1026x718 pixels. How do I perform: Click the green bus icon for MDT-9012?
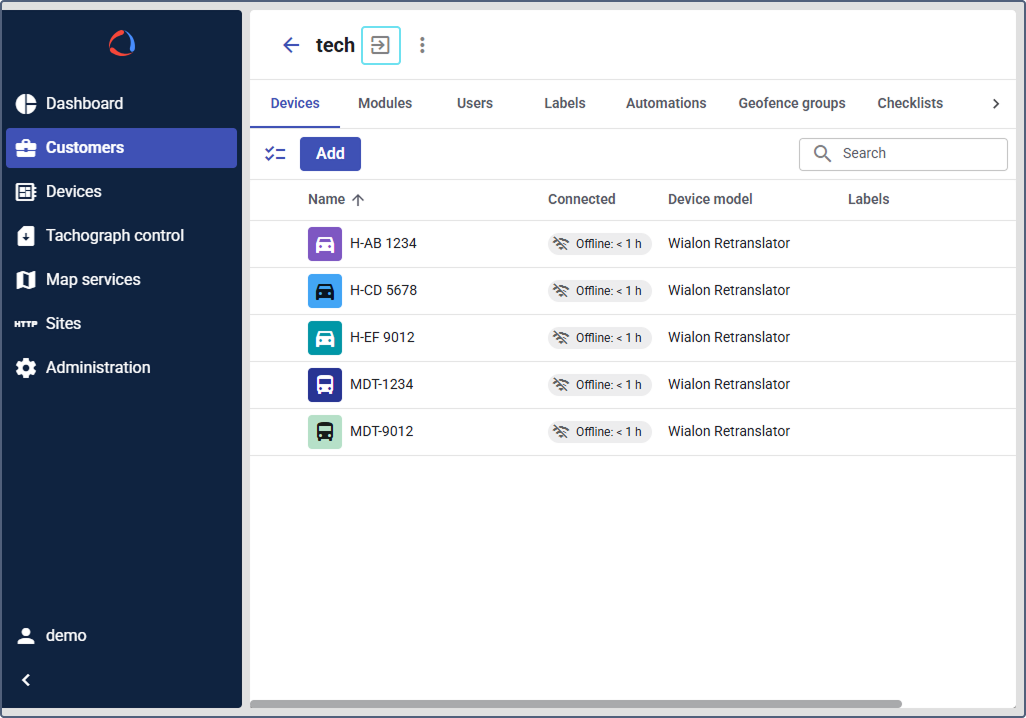325,432
